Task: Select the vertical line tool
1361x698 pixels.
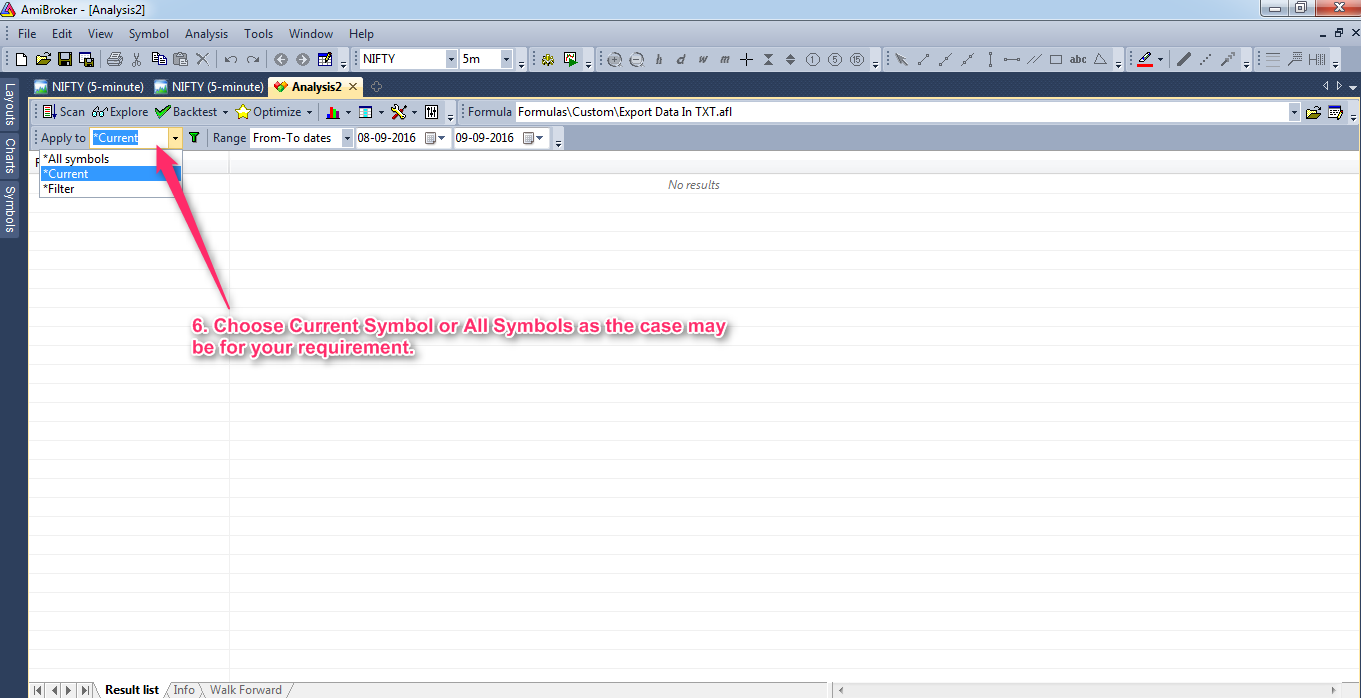Action: 990,59
